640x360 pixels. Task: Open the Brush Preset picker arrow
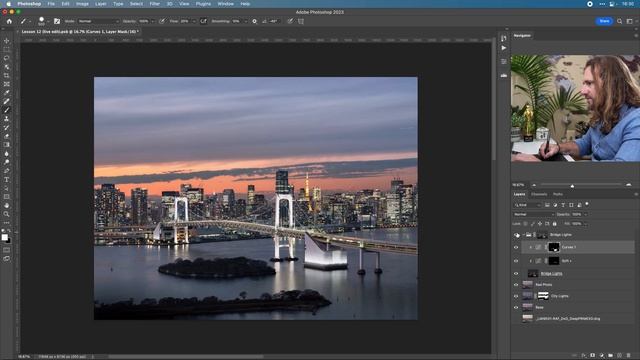(48, 21)
